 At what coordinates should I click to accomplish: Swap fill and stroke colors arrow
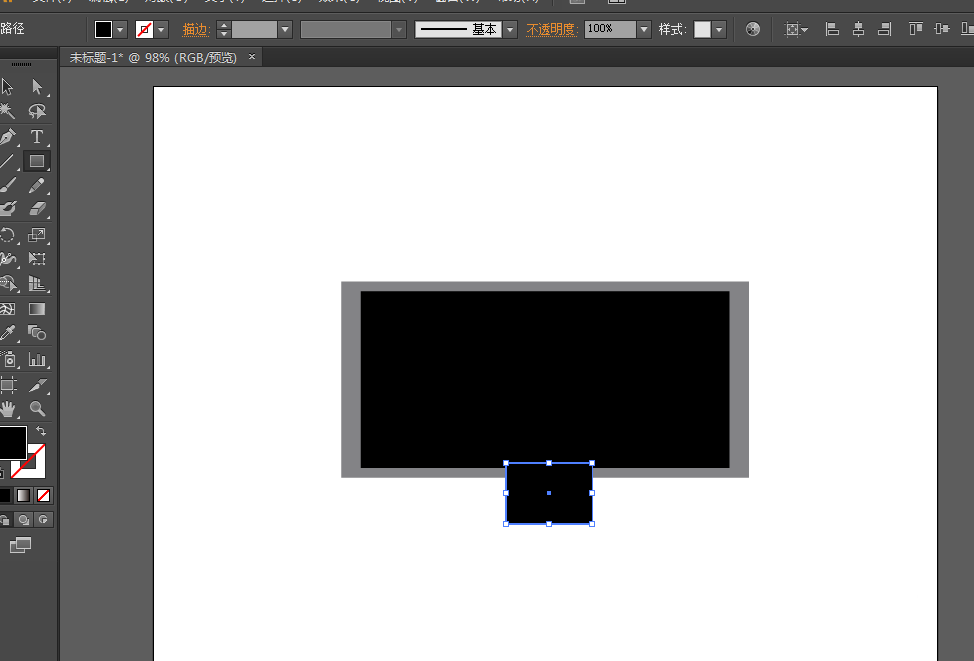point(41,431)
